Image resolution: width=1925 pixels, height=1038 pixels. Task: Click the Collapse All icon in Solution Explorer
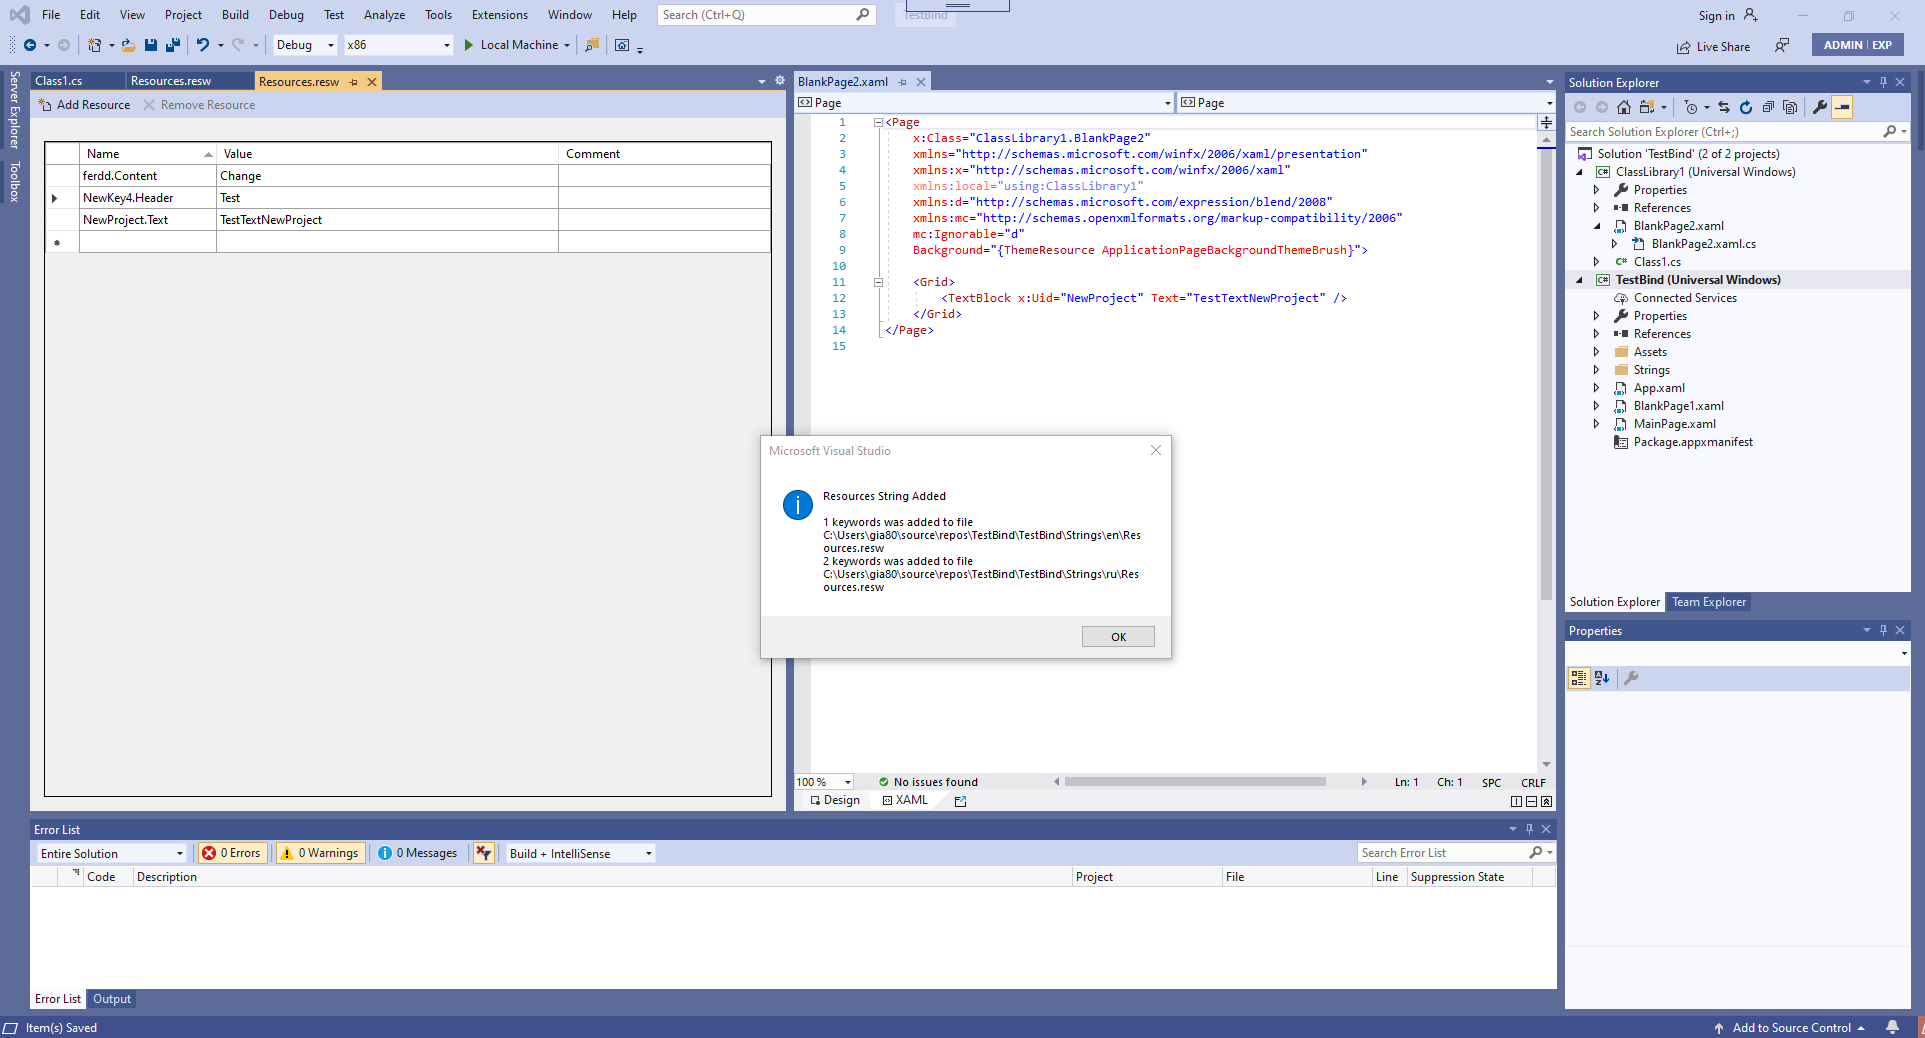1768,107
